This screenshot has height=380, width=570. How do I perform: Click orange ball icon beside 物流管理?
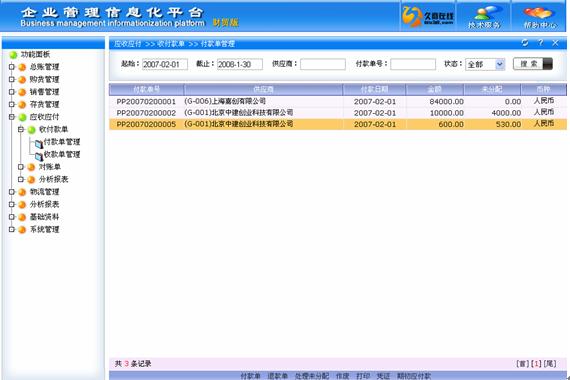click(22, 192)
